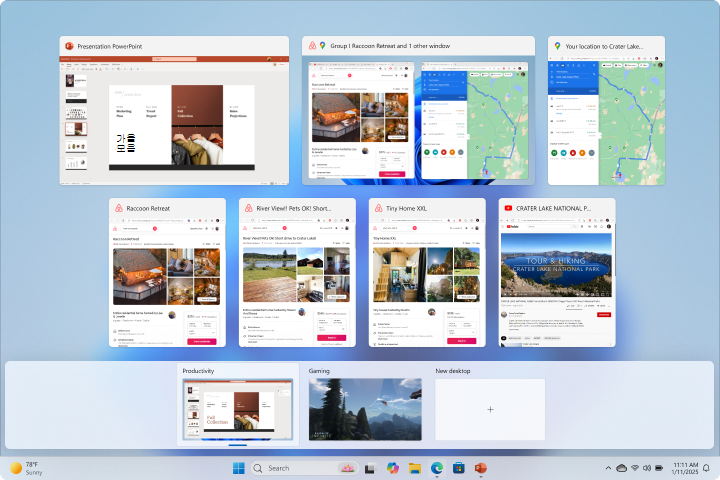
Task: Expand the hidden system tray icons chevron
Action: [x=608, y=468]
